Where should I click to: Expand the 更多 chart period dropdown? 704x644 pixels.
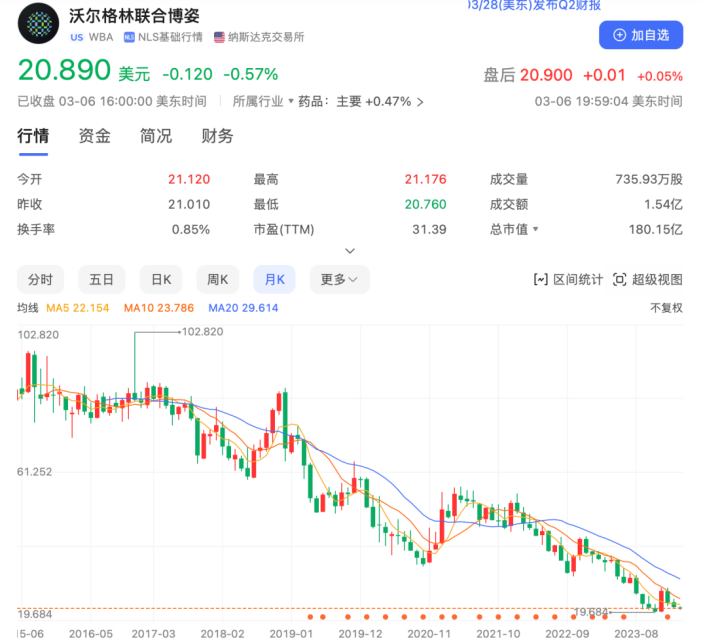click(339, 279)
